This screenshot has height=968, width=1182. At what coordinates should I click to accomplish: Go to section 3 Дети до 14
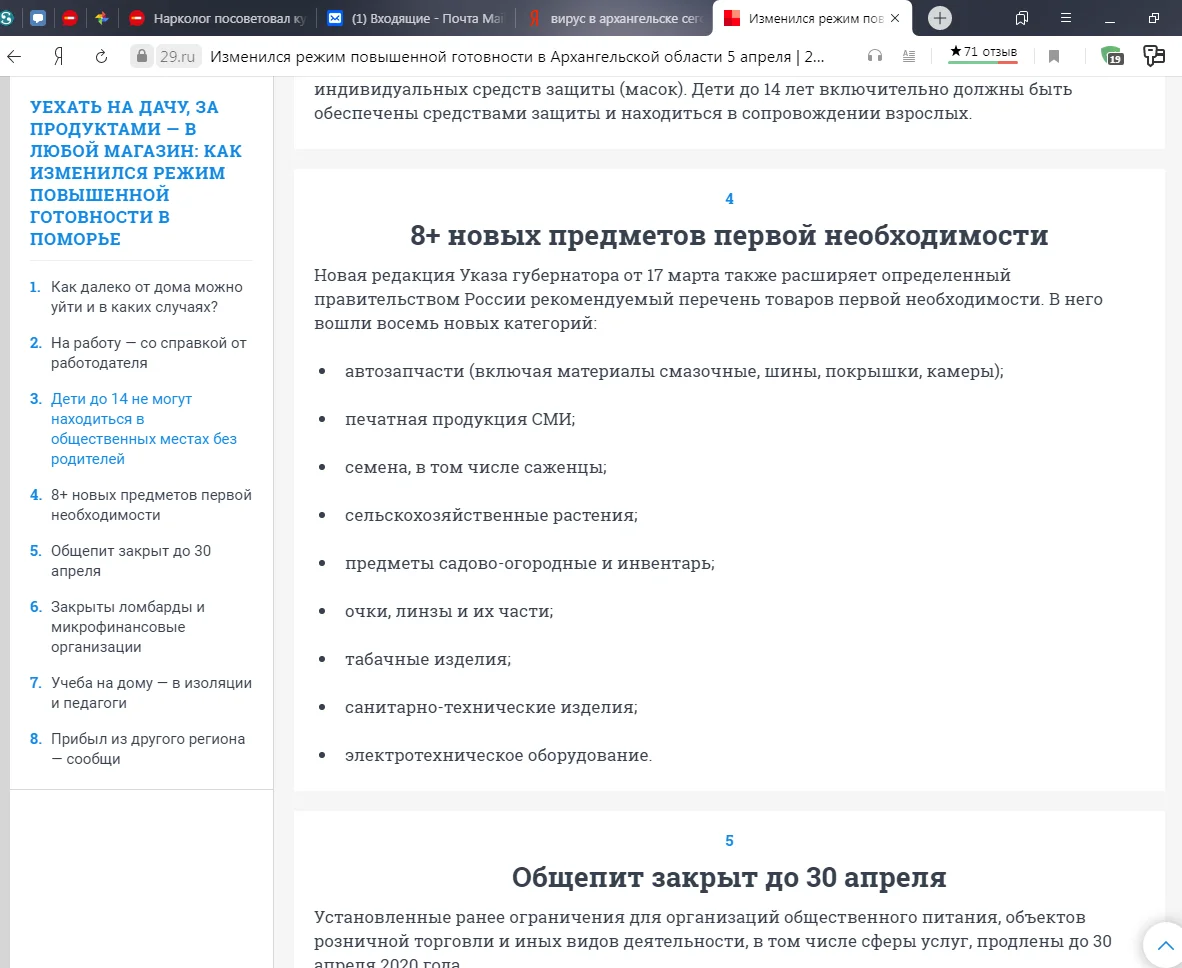pyautogui.click(x=143, y=429)
